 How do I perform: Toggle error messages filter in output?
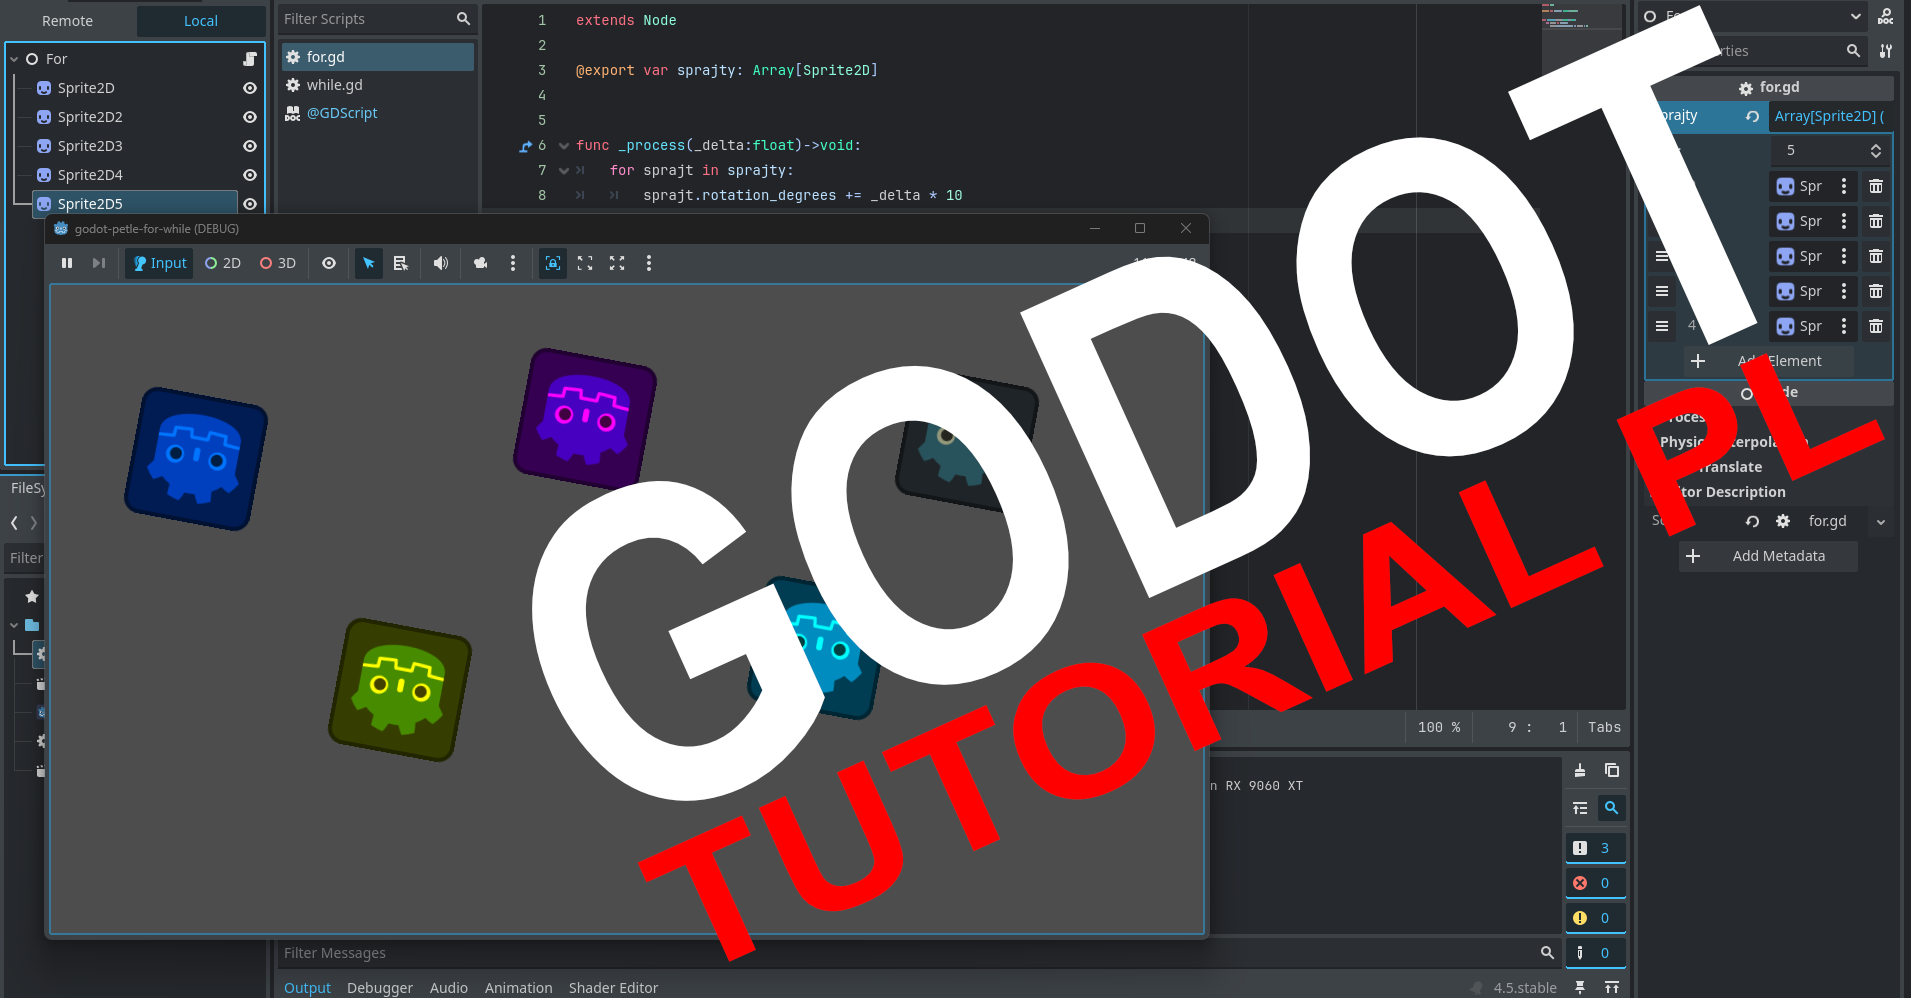point(1594,883)
